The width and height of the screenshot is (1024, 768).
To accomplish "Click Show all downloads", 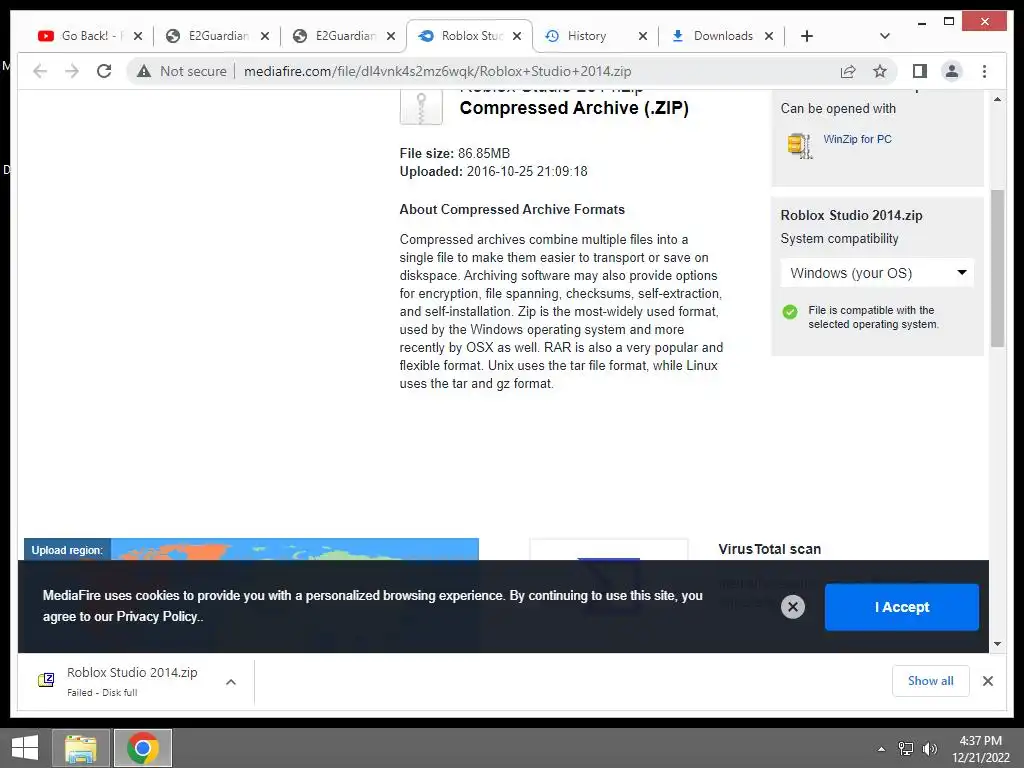I will point(930,681).
